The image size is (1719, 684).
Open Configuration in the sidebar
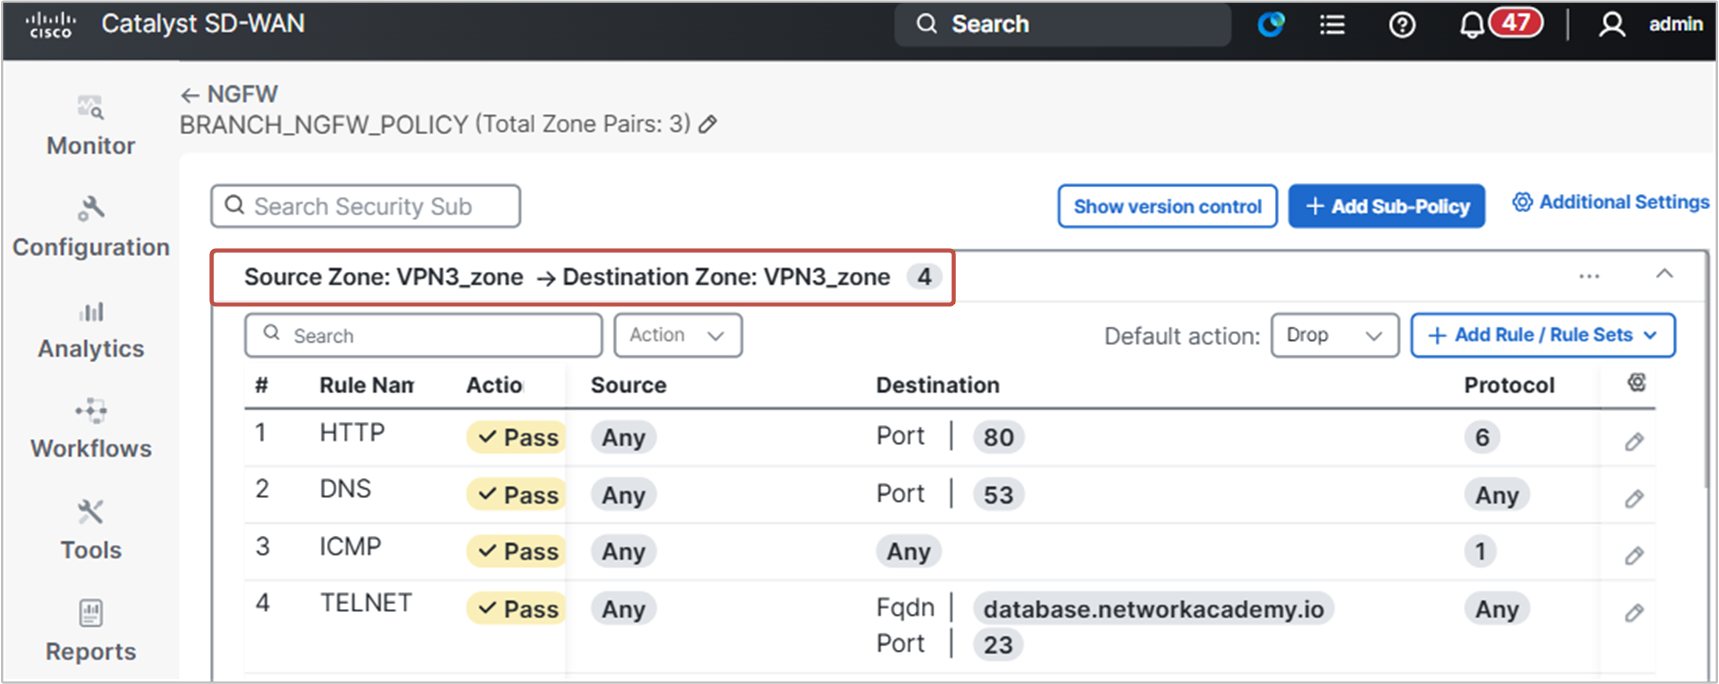91,228
